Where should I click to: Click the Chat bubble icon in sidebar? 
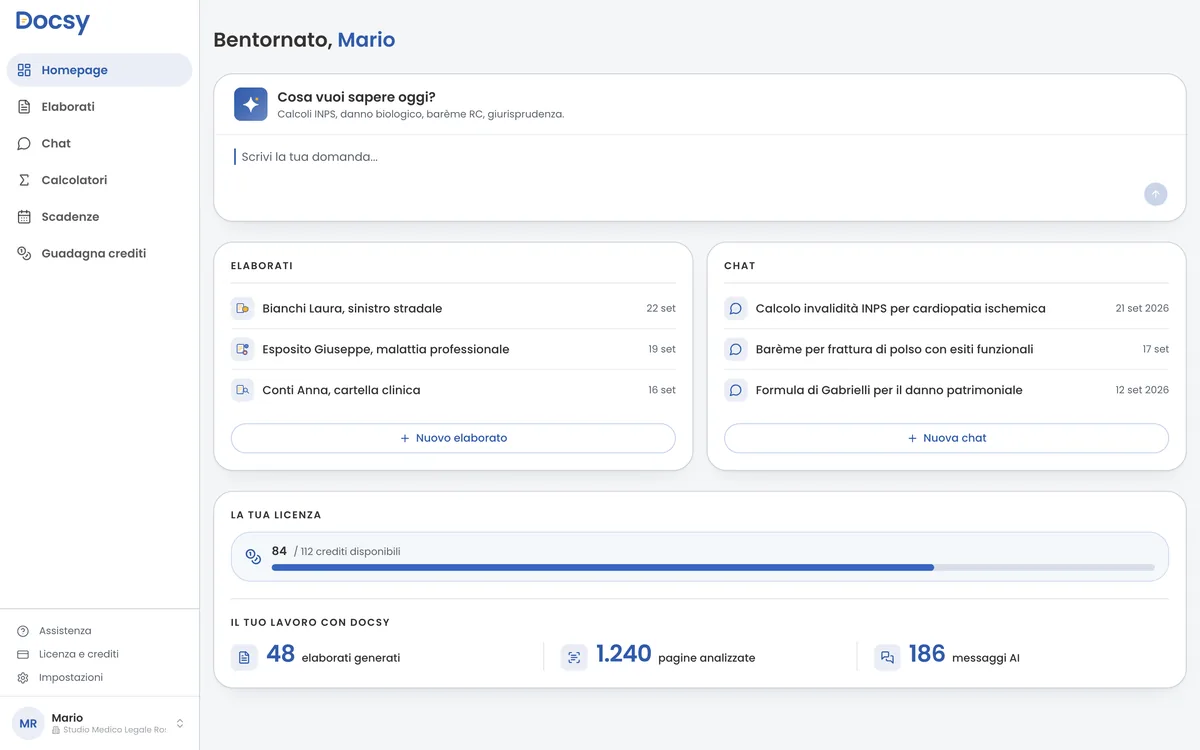[x=24, y=144]
